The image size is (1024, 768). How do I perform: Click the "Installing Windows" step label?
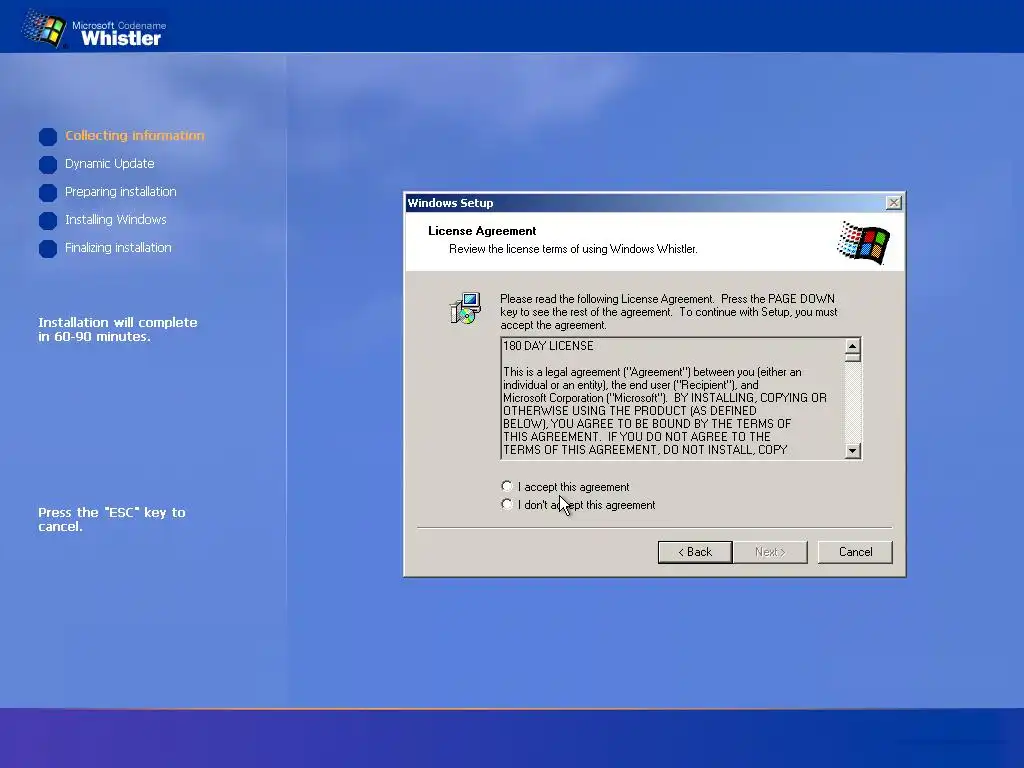[x=116, y=219]
